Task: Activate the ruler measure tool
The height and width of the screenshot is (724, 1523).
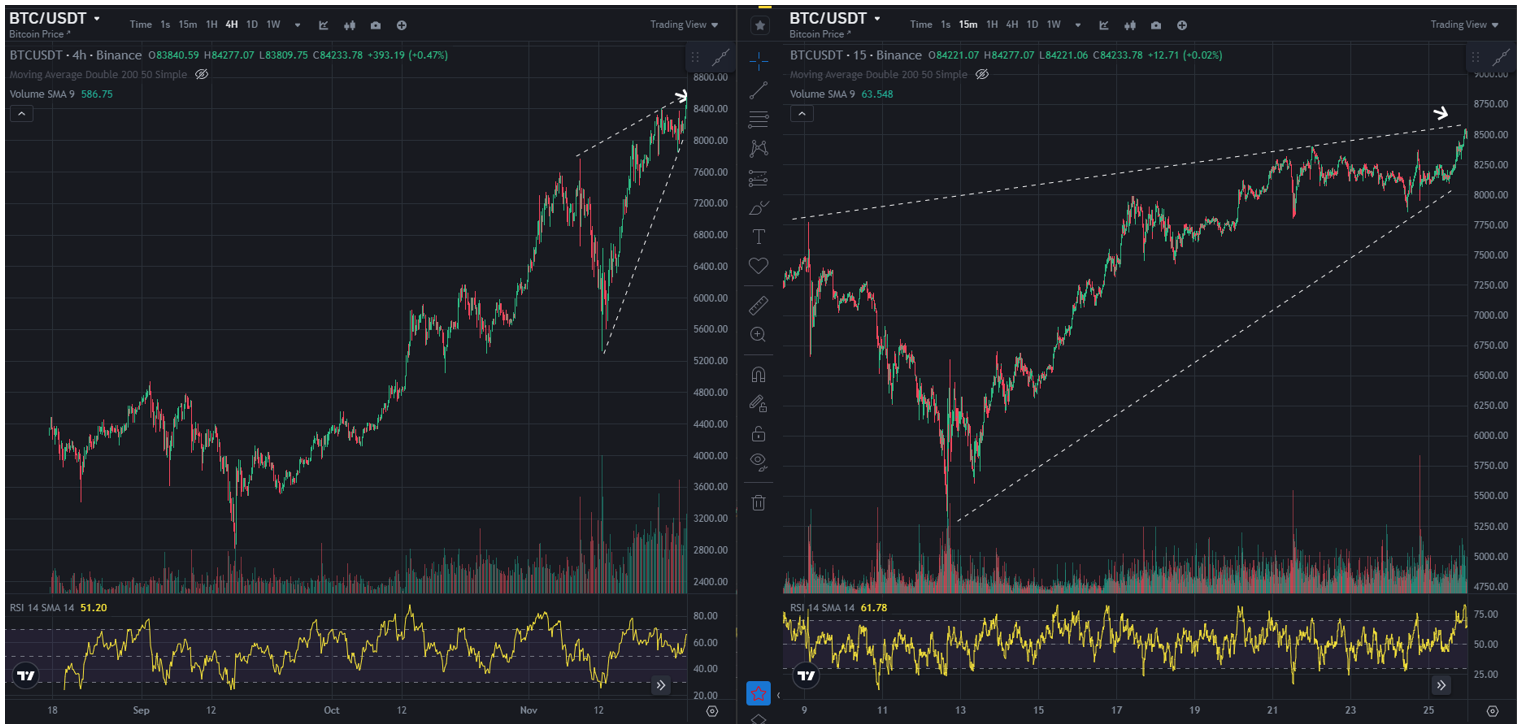Action: (758, 305)
